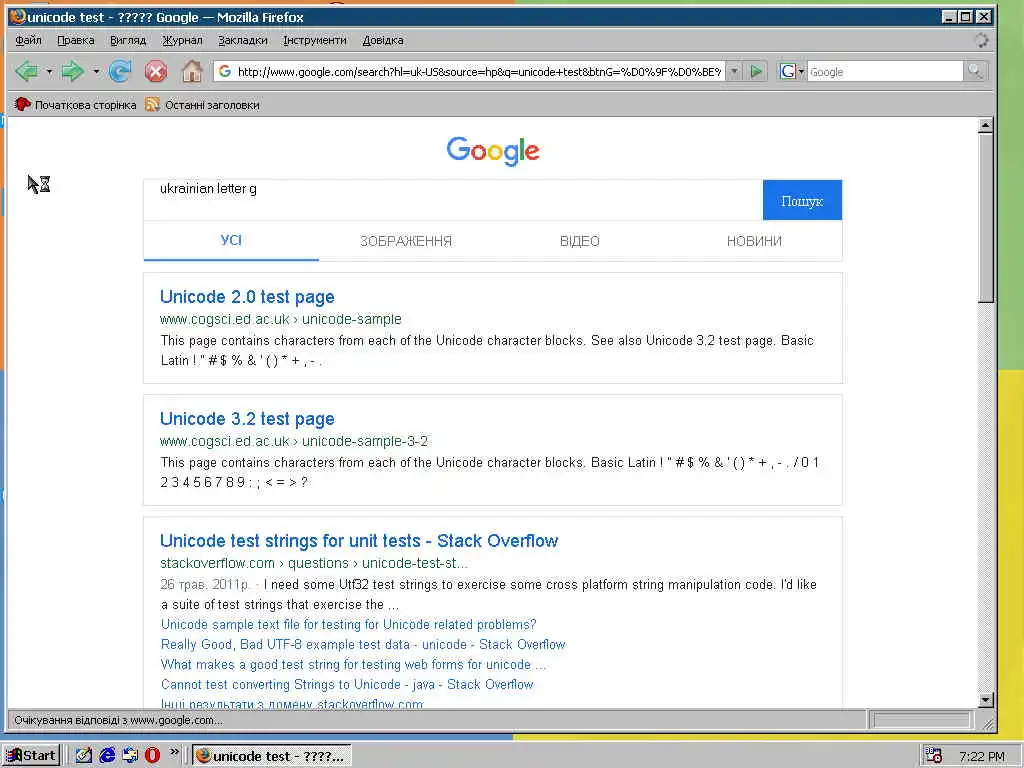
Task: Launch Internet Explorer from quick launch
Action: (107, 755)
